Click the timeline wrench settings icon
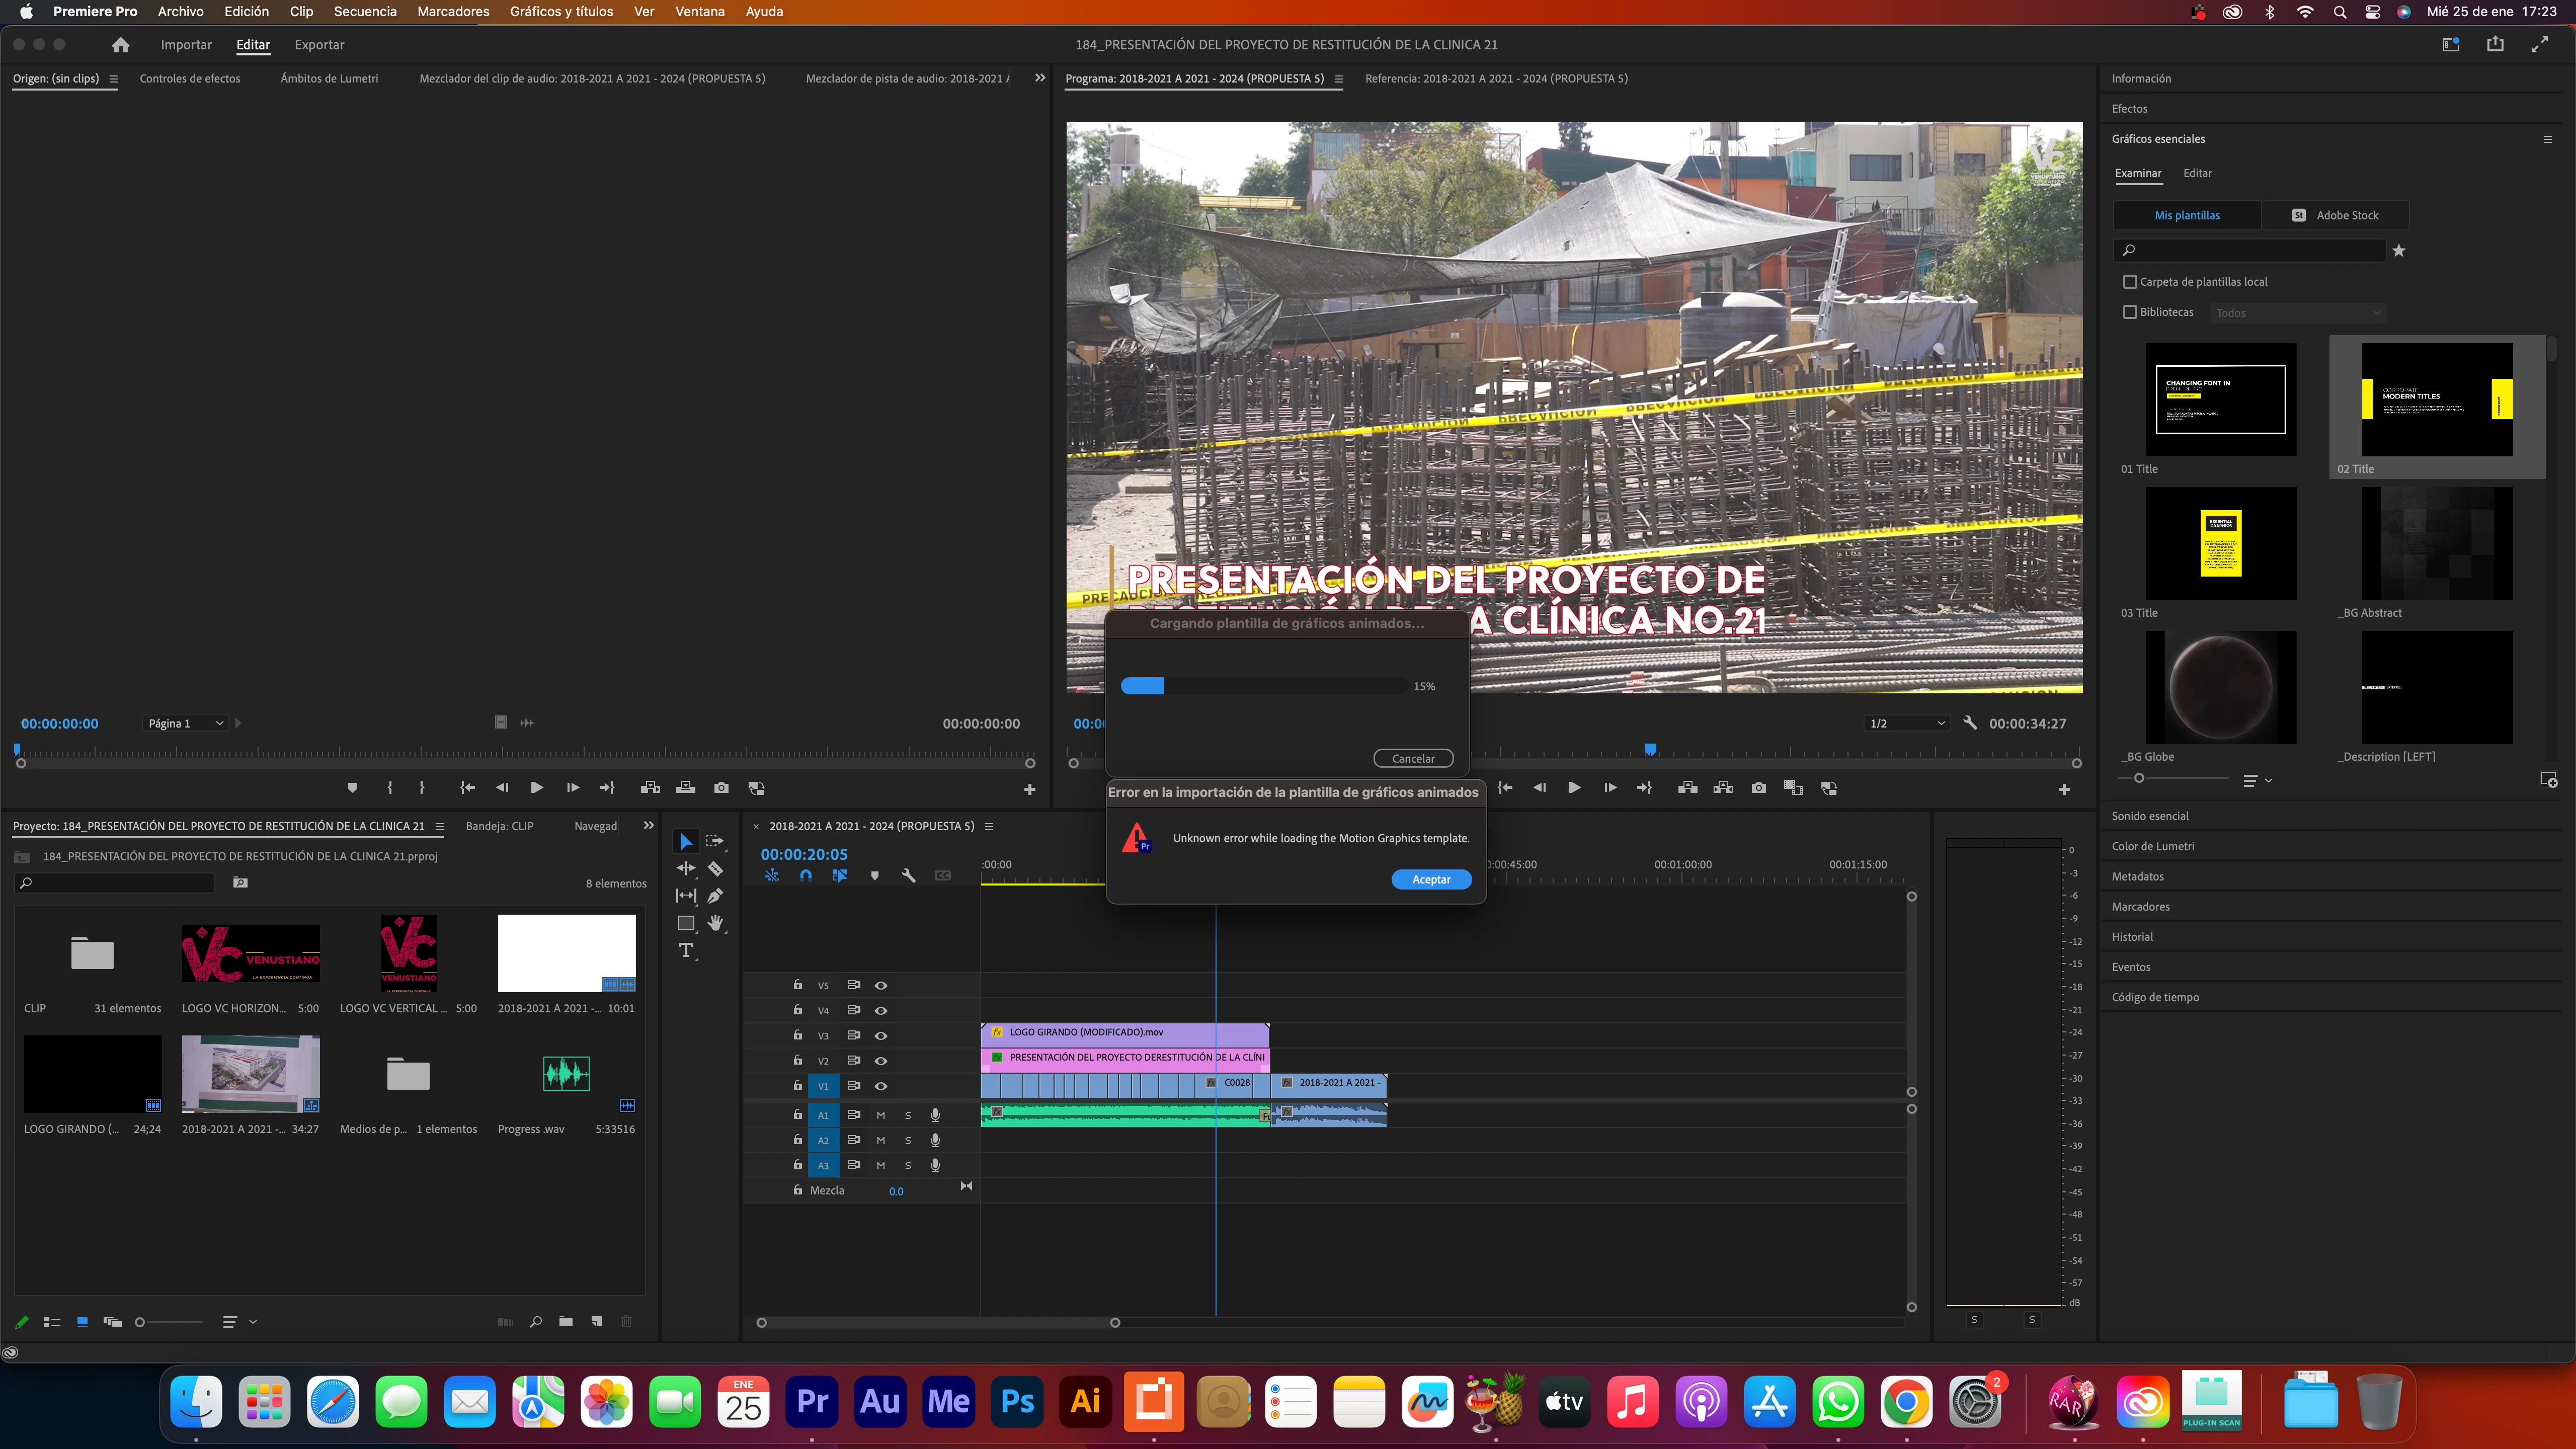The image size is (2576, 1449). (x=908, y=875)
